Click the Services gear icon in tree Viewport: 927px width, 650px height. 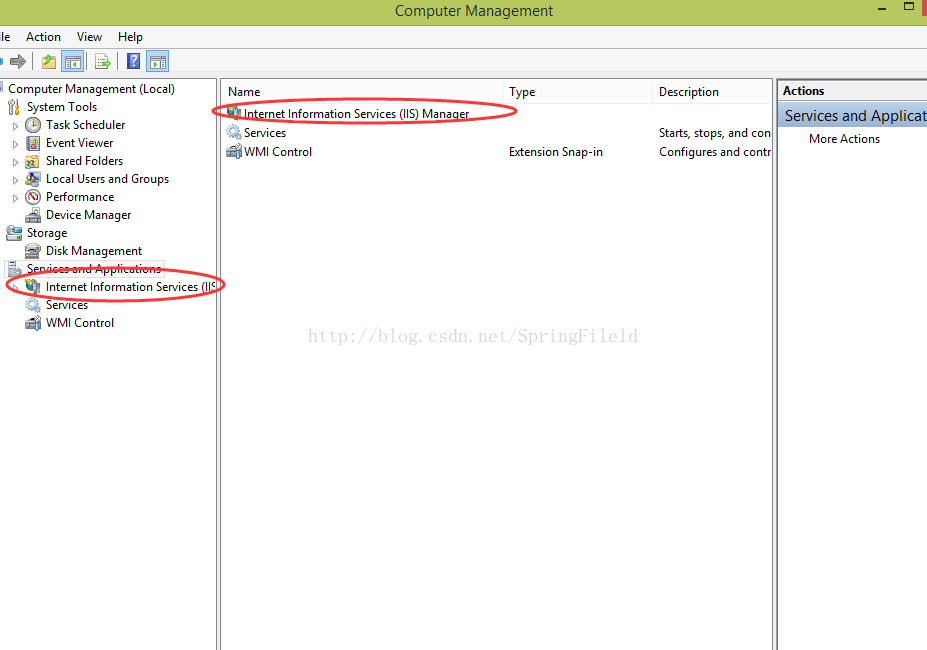(x=33, y=305)
